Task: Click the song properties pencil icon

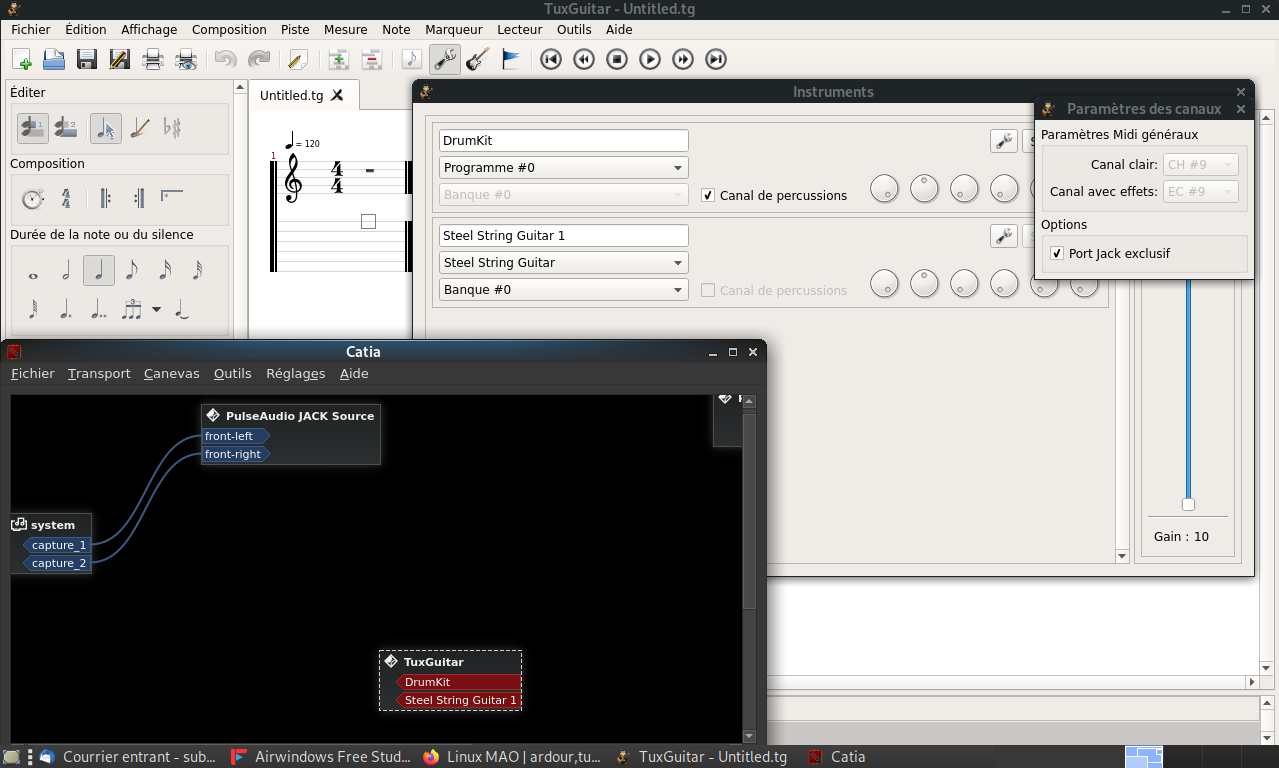Action: (x=297, y=59)
